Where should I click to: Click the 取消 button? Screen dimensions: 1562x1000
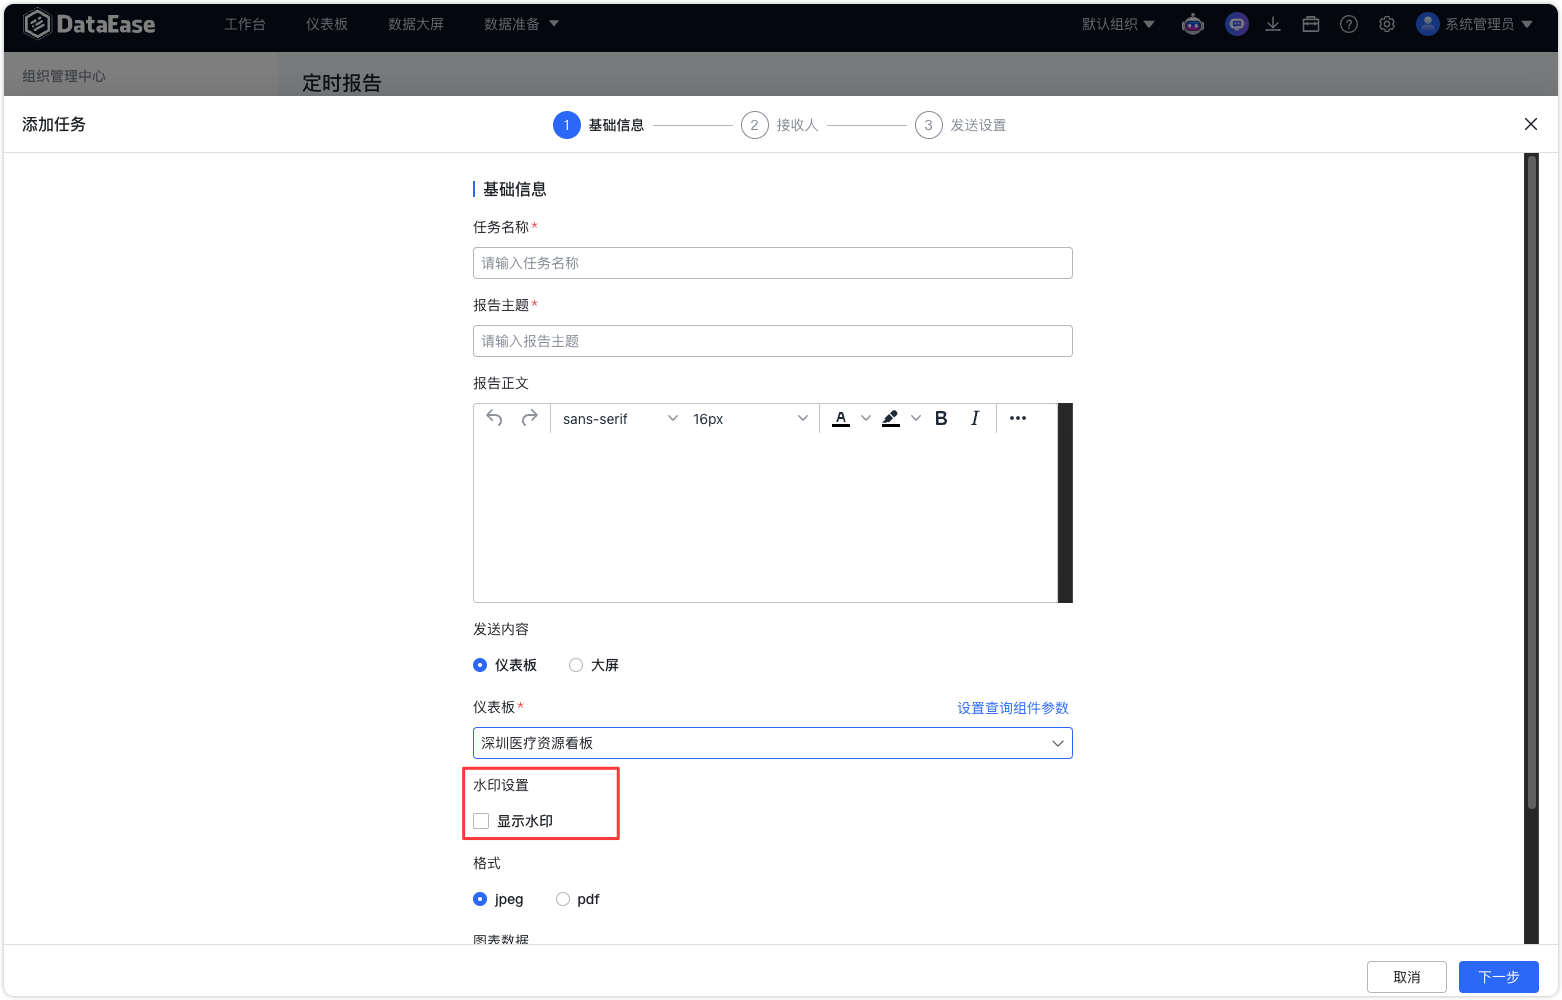click(x=1407, y=977)
